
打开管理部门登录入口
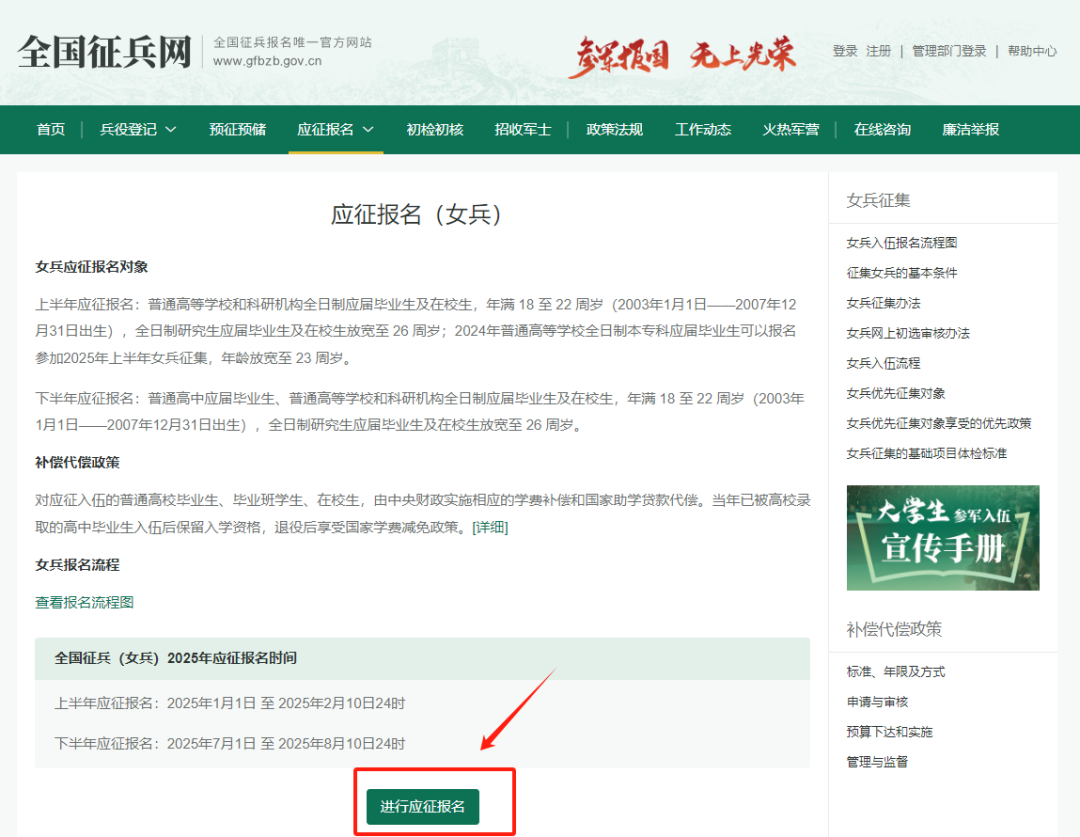coord(949,51)
